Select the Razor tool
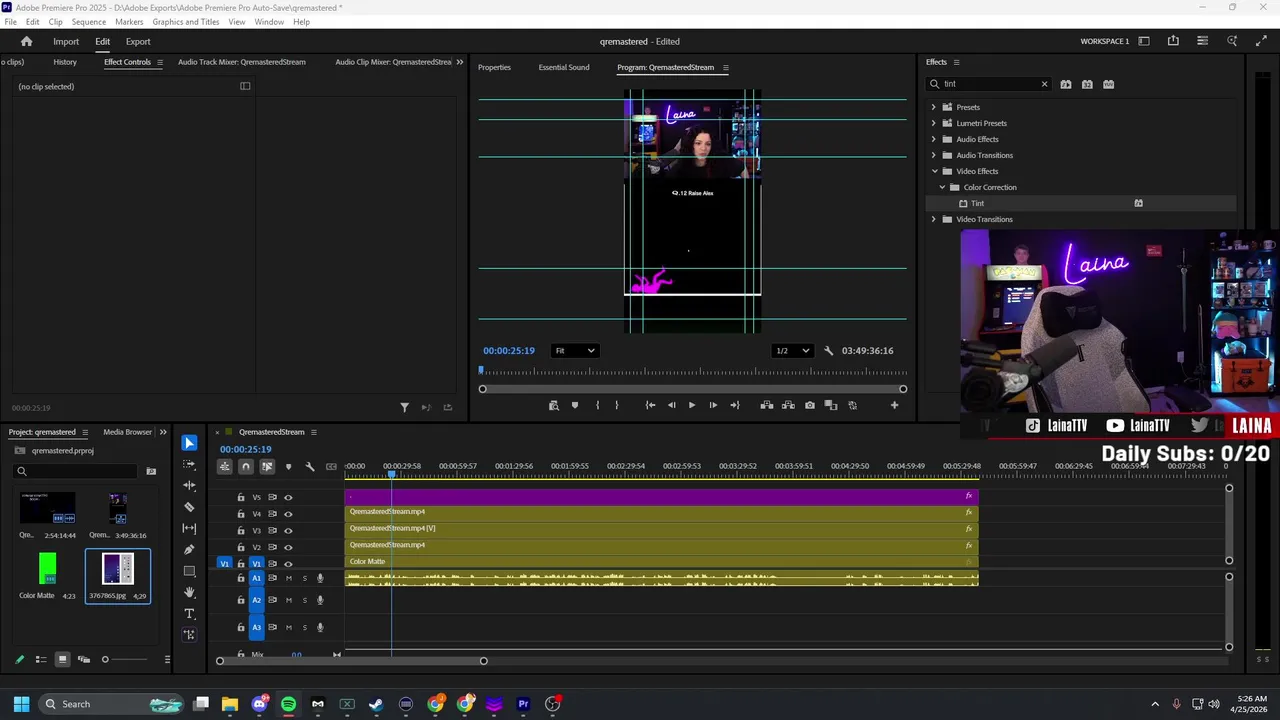 pyautogui.click(x=189, y=507)
